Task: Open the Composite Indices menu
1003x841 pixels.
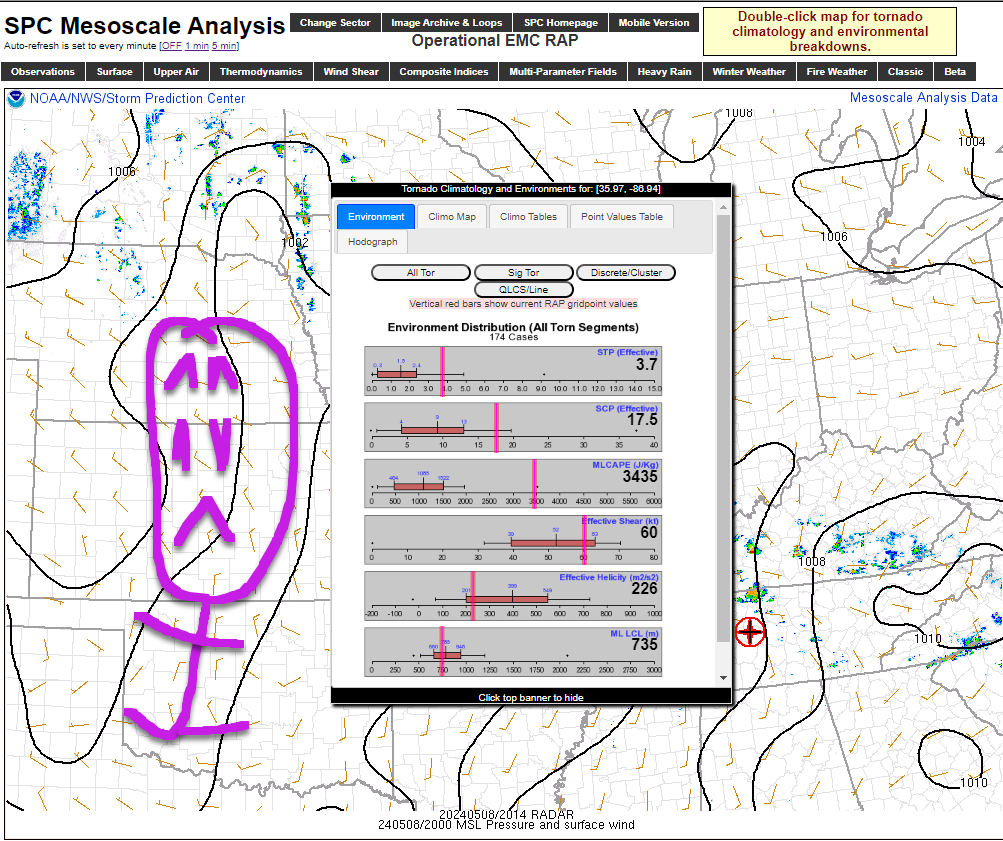Action: click(x=444, y=72)
